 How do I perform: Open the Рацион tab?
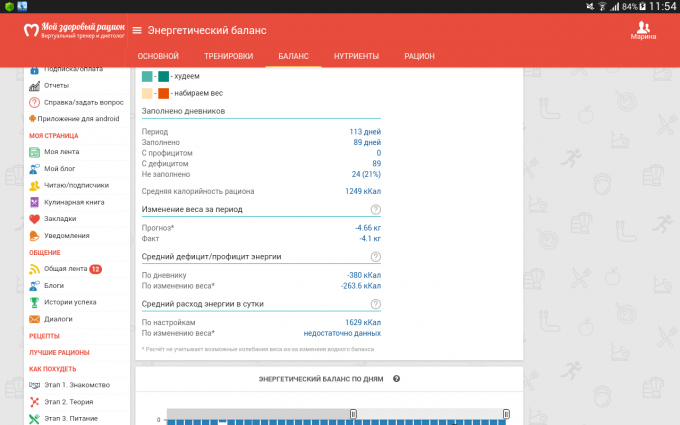(x=419, y=57)
